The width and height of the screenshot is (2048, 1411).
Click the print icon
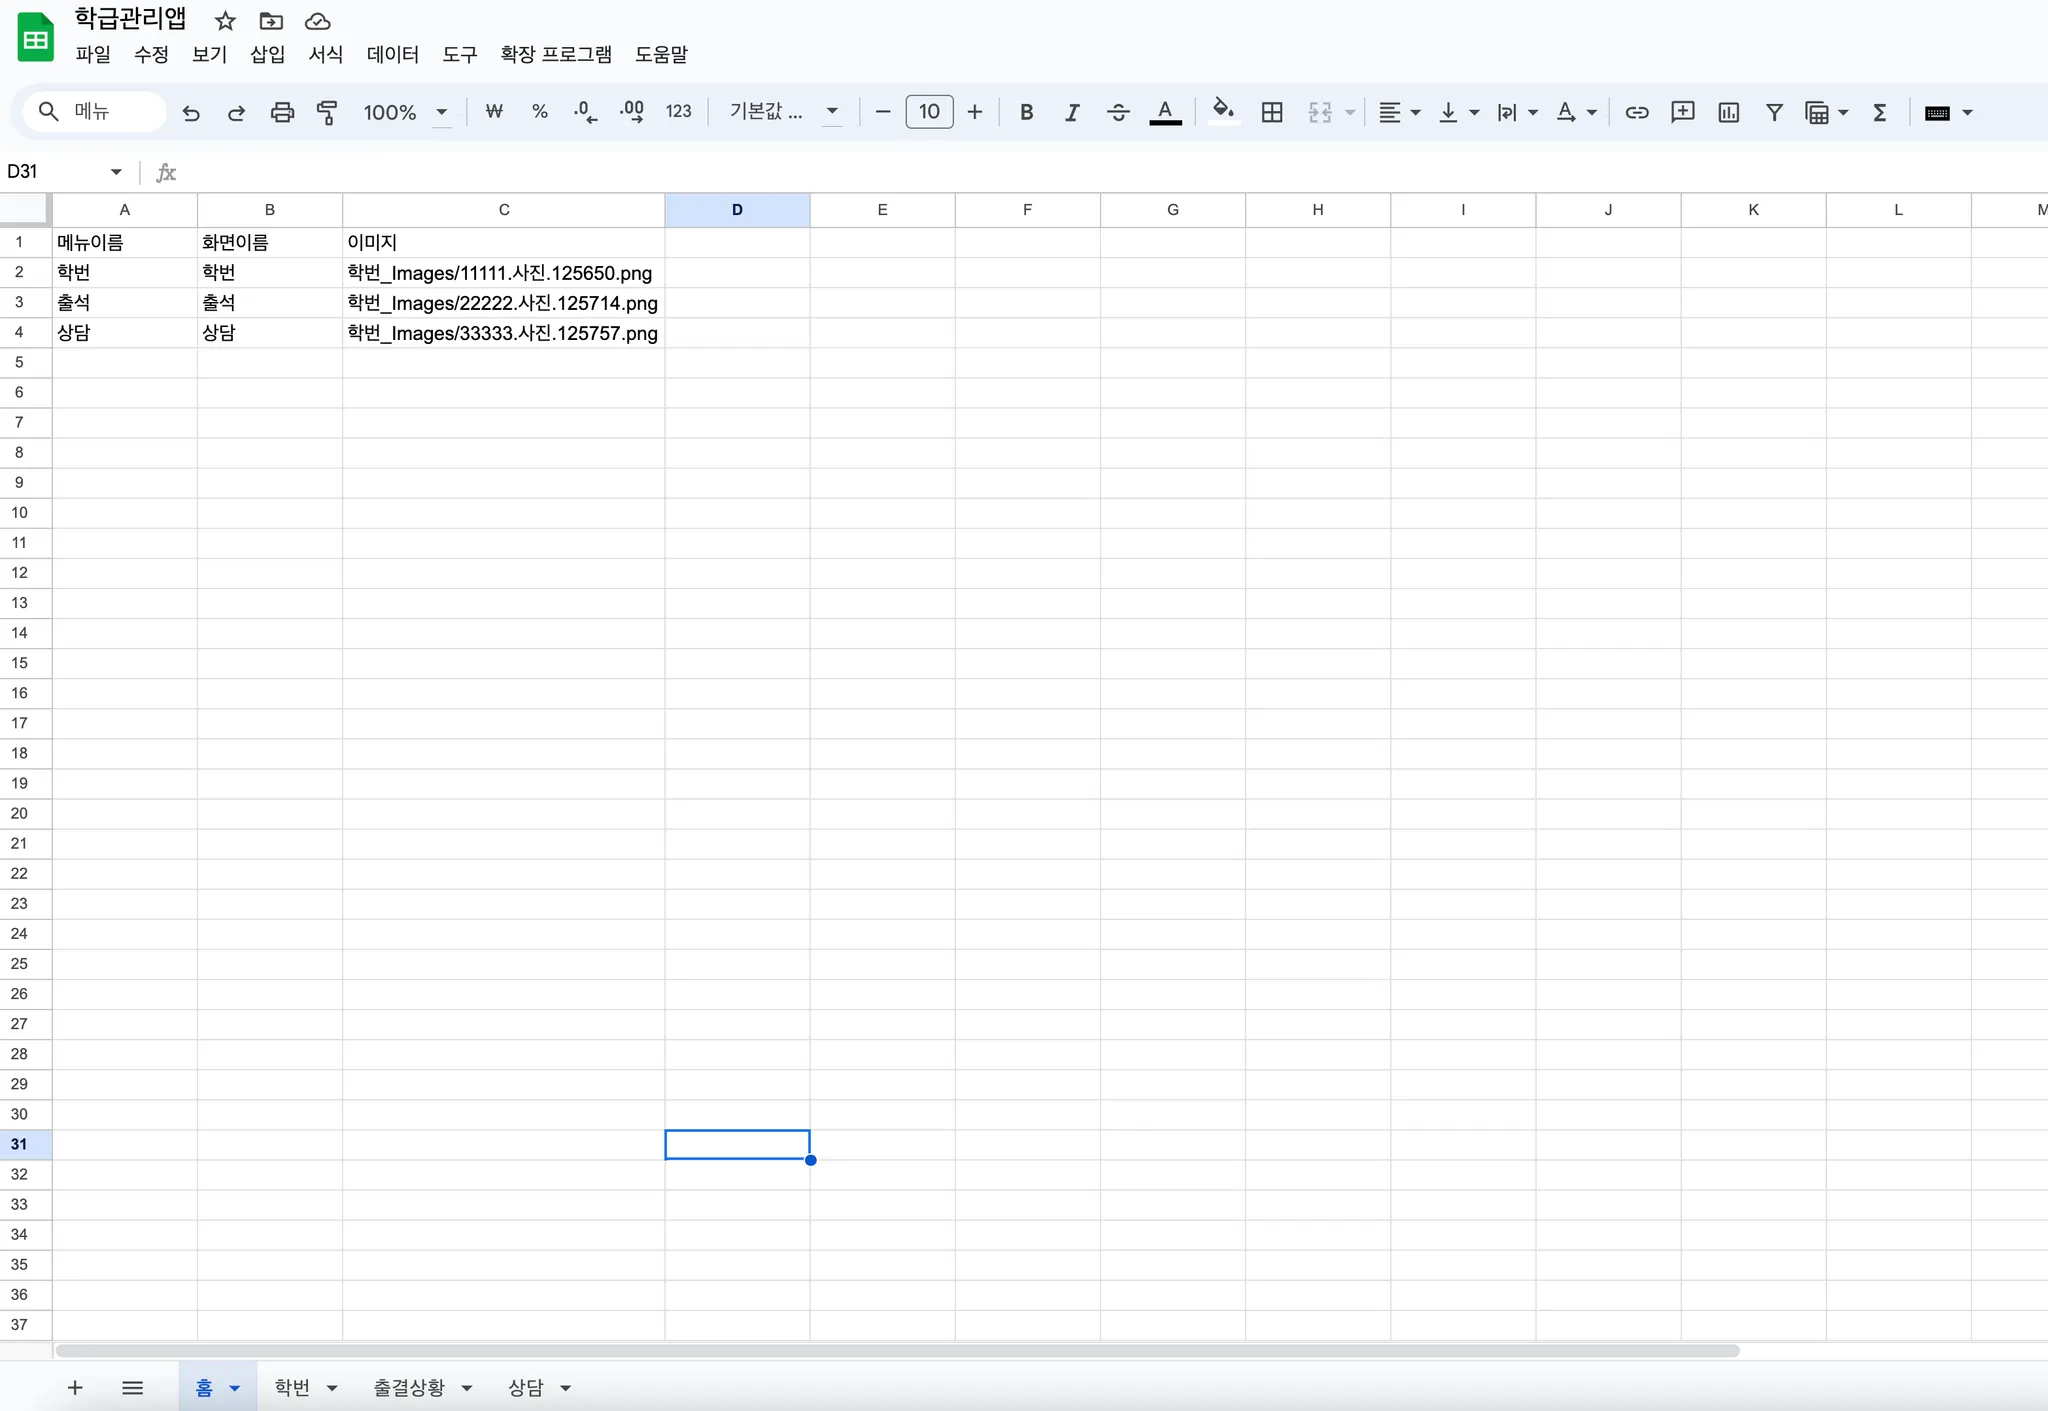point(282,112)
